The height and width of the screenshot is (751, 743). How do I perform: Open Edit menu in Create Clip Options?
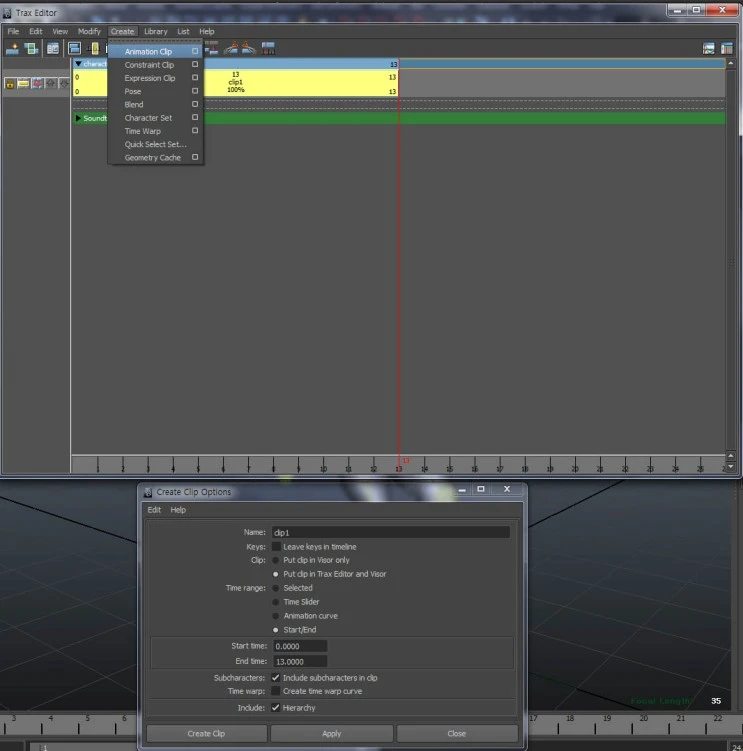(x=154, y=510)
